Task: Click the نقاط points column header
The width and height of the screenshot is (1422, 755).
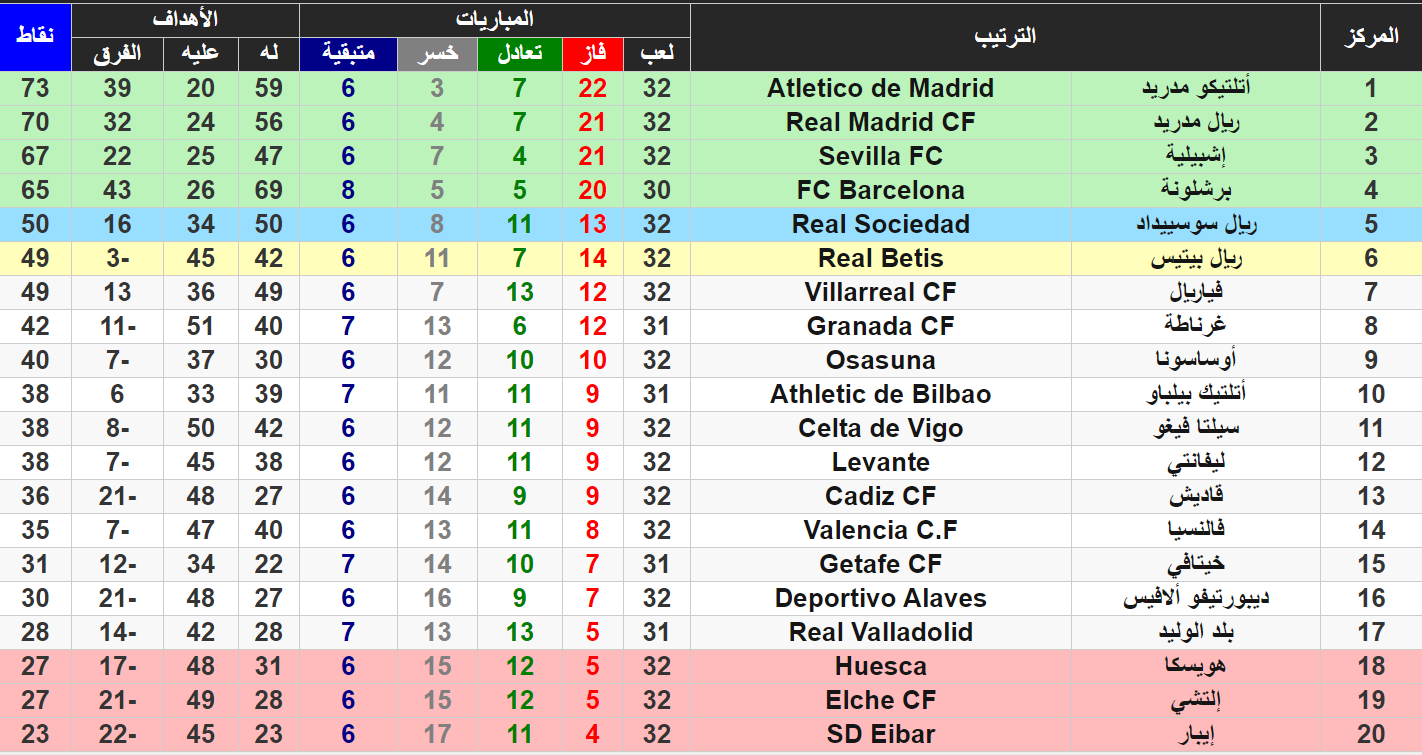Action: click(x=35, y=36)
